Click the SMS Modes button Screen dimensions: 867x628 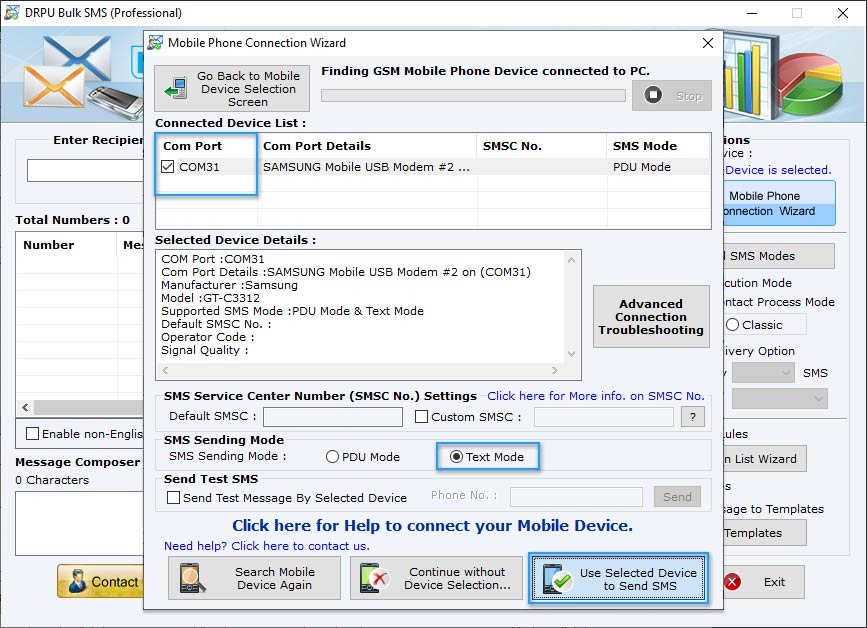click(779, 255)
